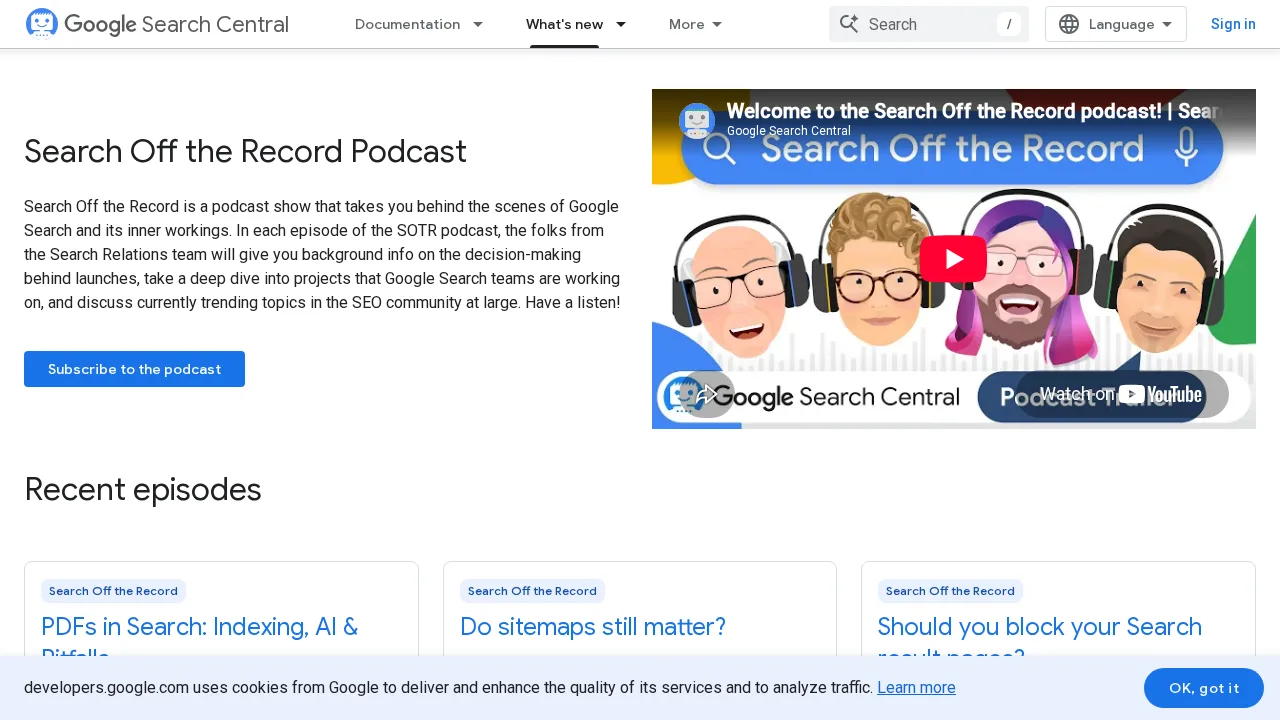
Task: Click the Search Off the Record Podcast heading
Action: click(x=245, y=152)
